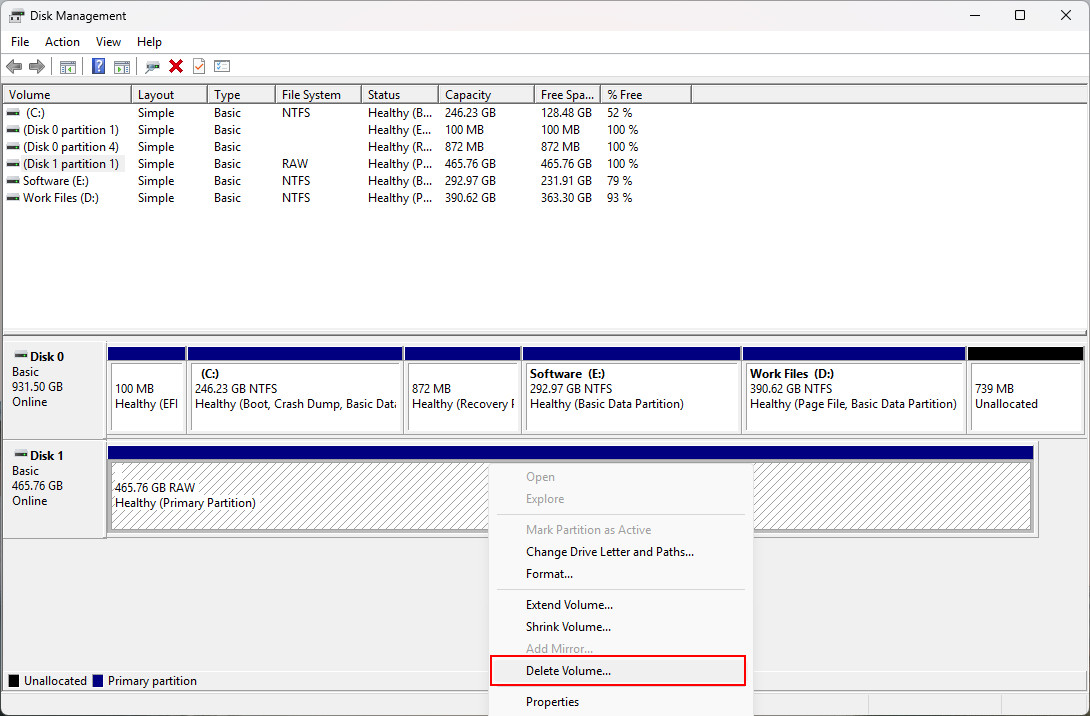Open the View menu
Screen dimensions: 1090x716
click(108, 42)
